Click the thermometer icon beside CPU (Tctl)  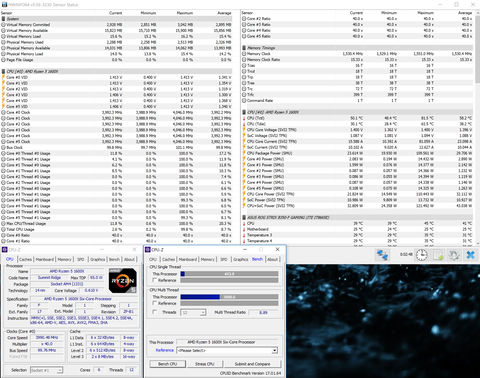tap(244, 118)
